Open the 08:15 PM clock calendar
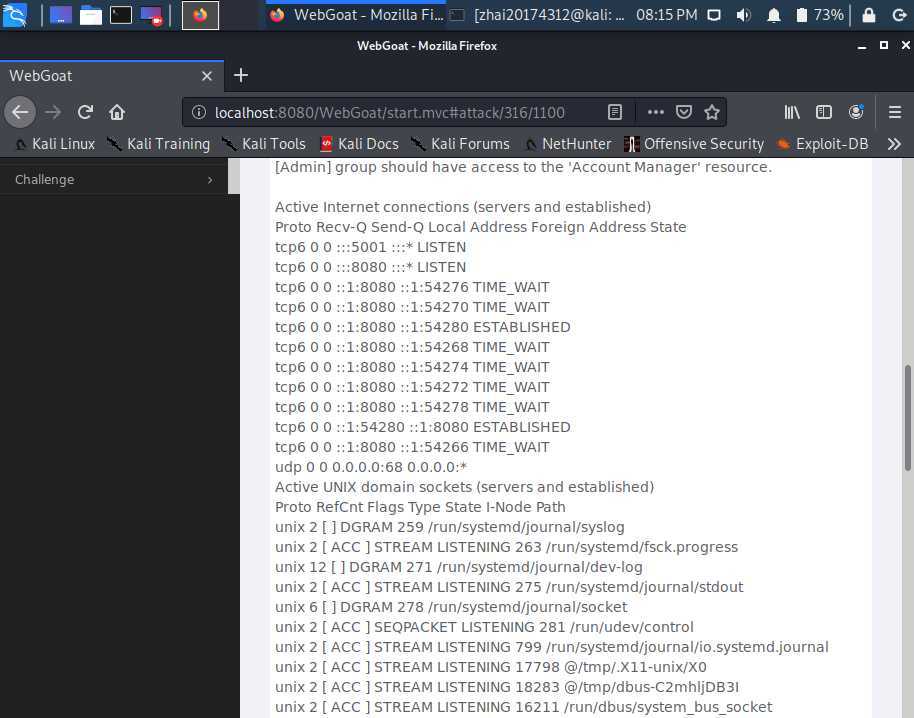 666,15
